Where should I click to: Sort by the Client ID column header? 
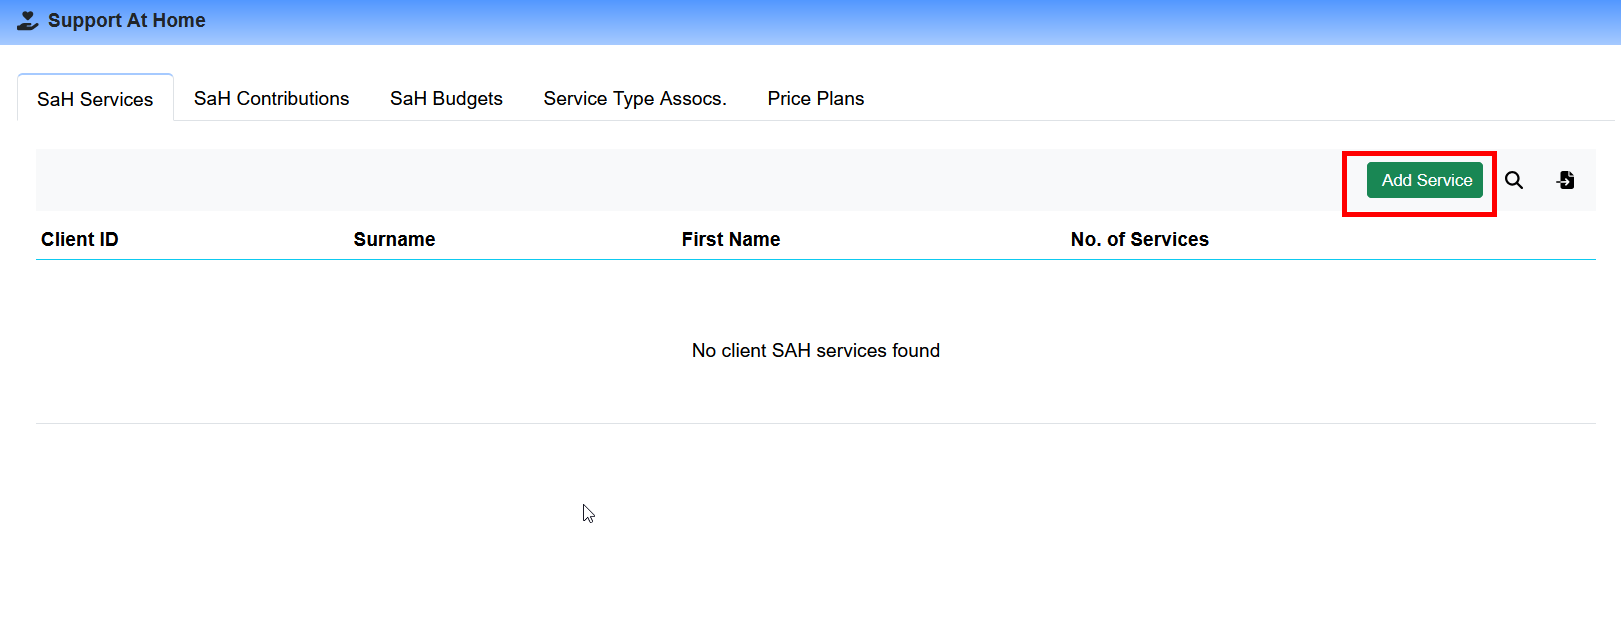[x=80, y=239]
